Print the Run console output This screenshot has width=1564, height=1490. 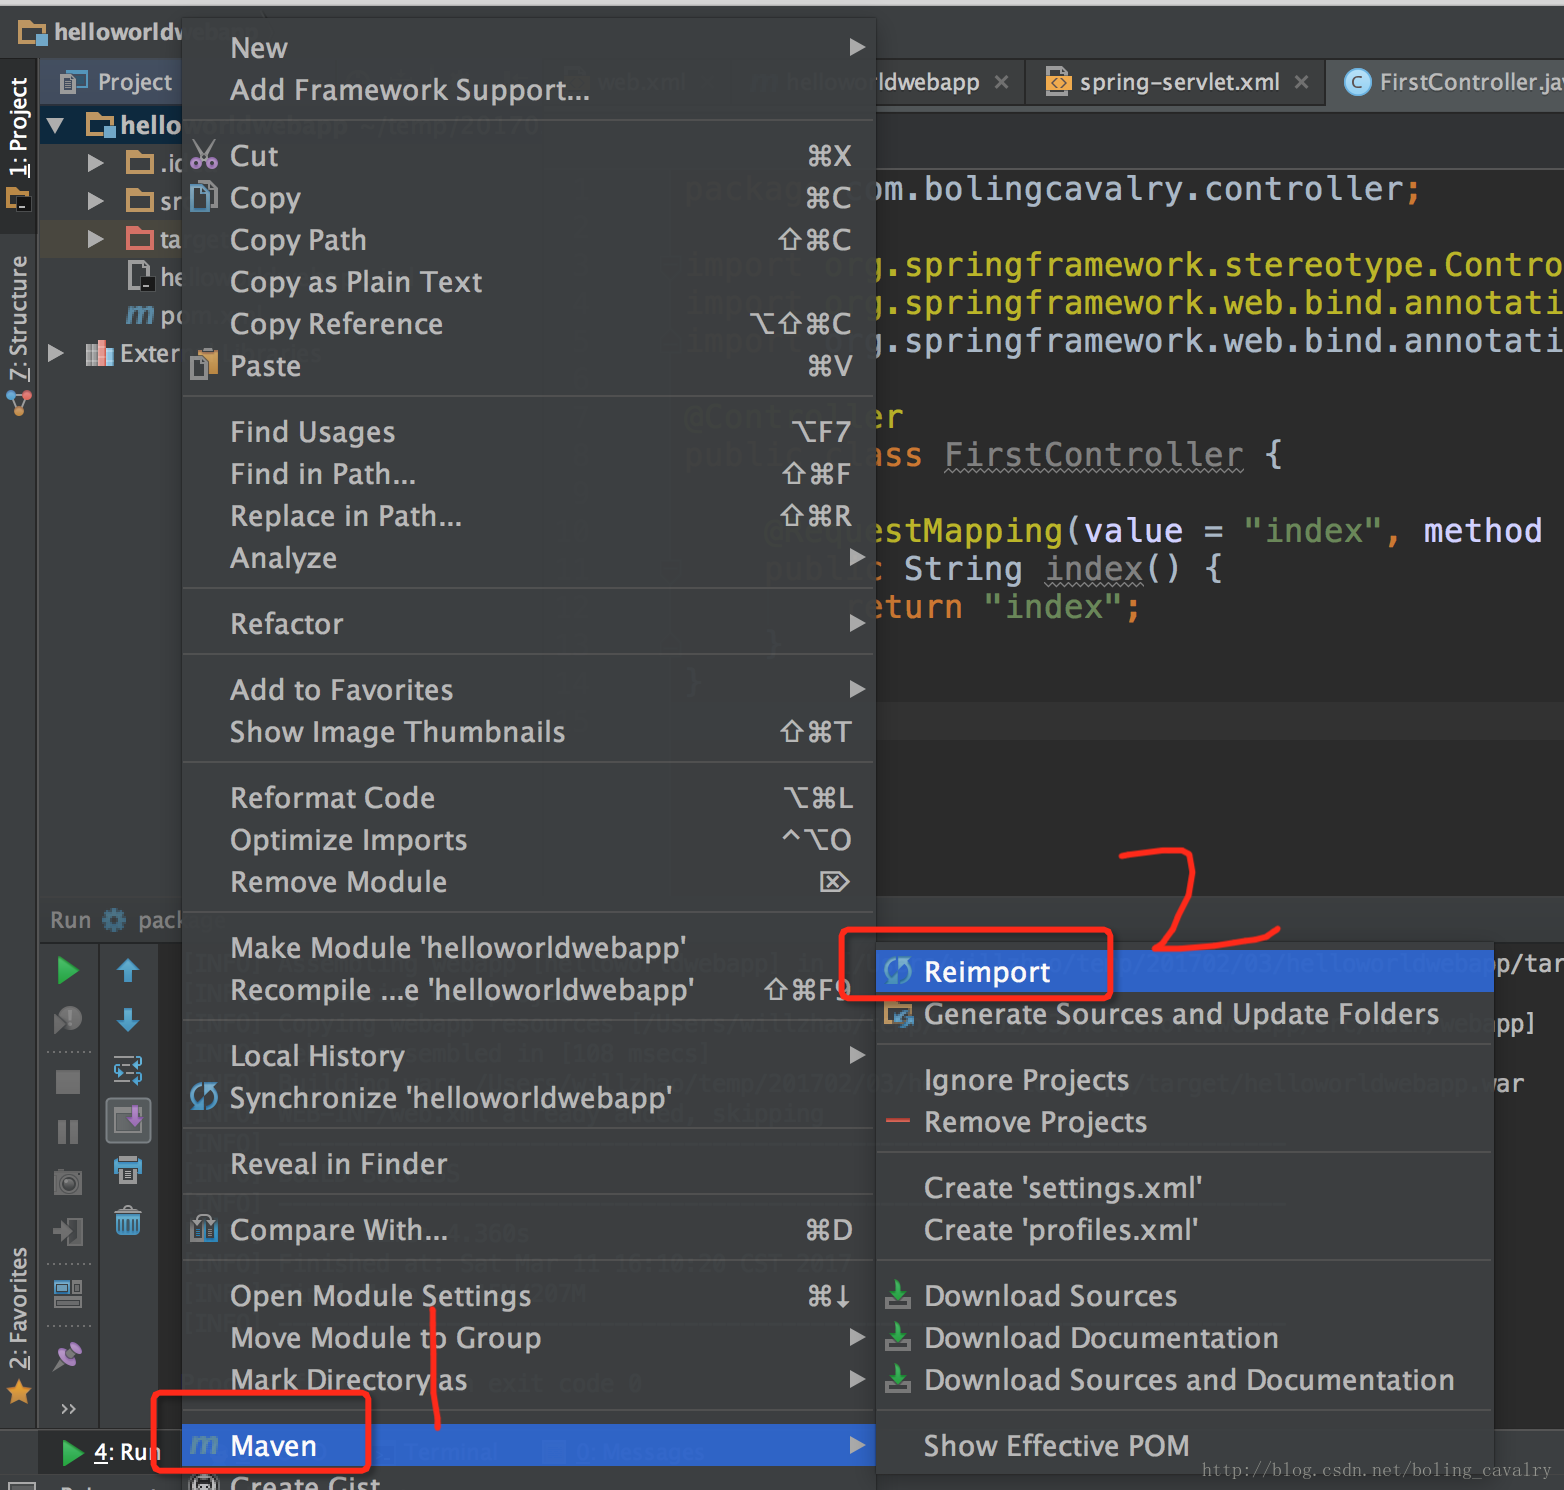pyautogui.click(x=128, y=1169)
